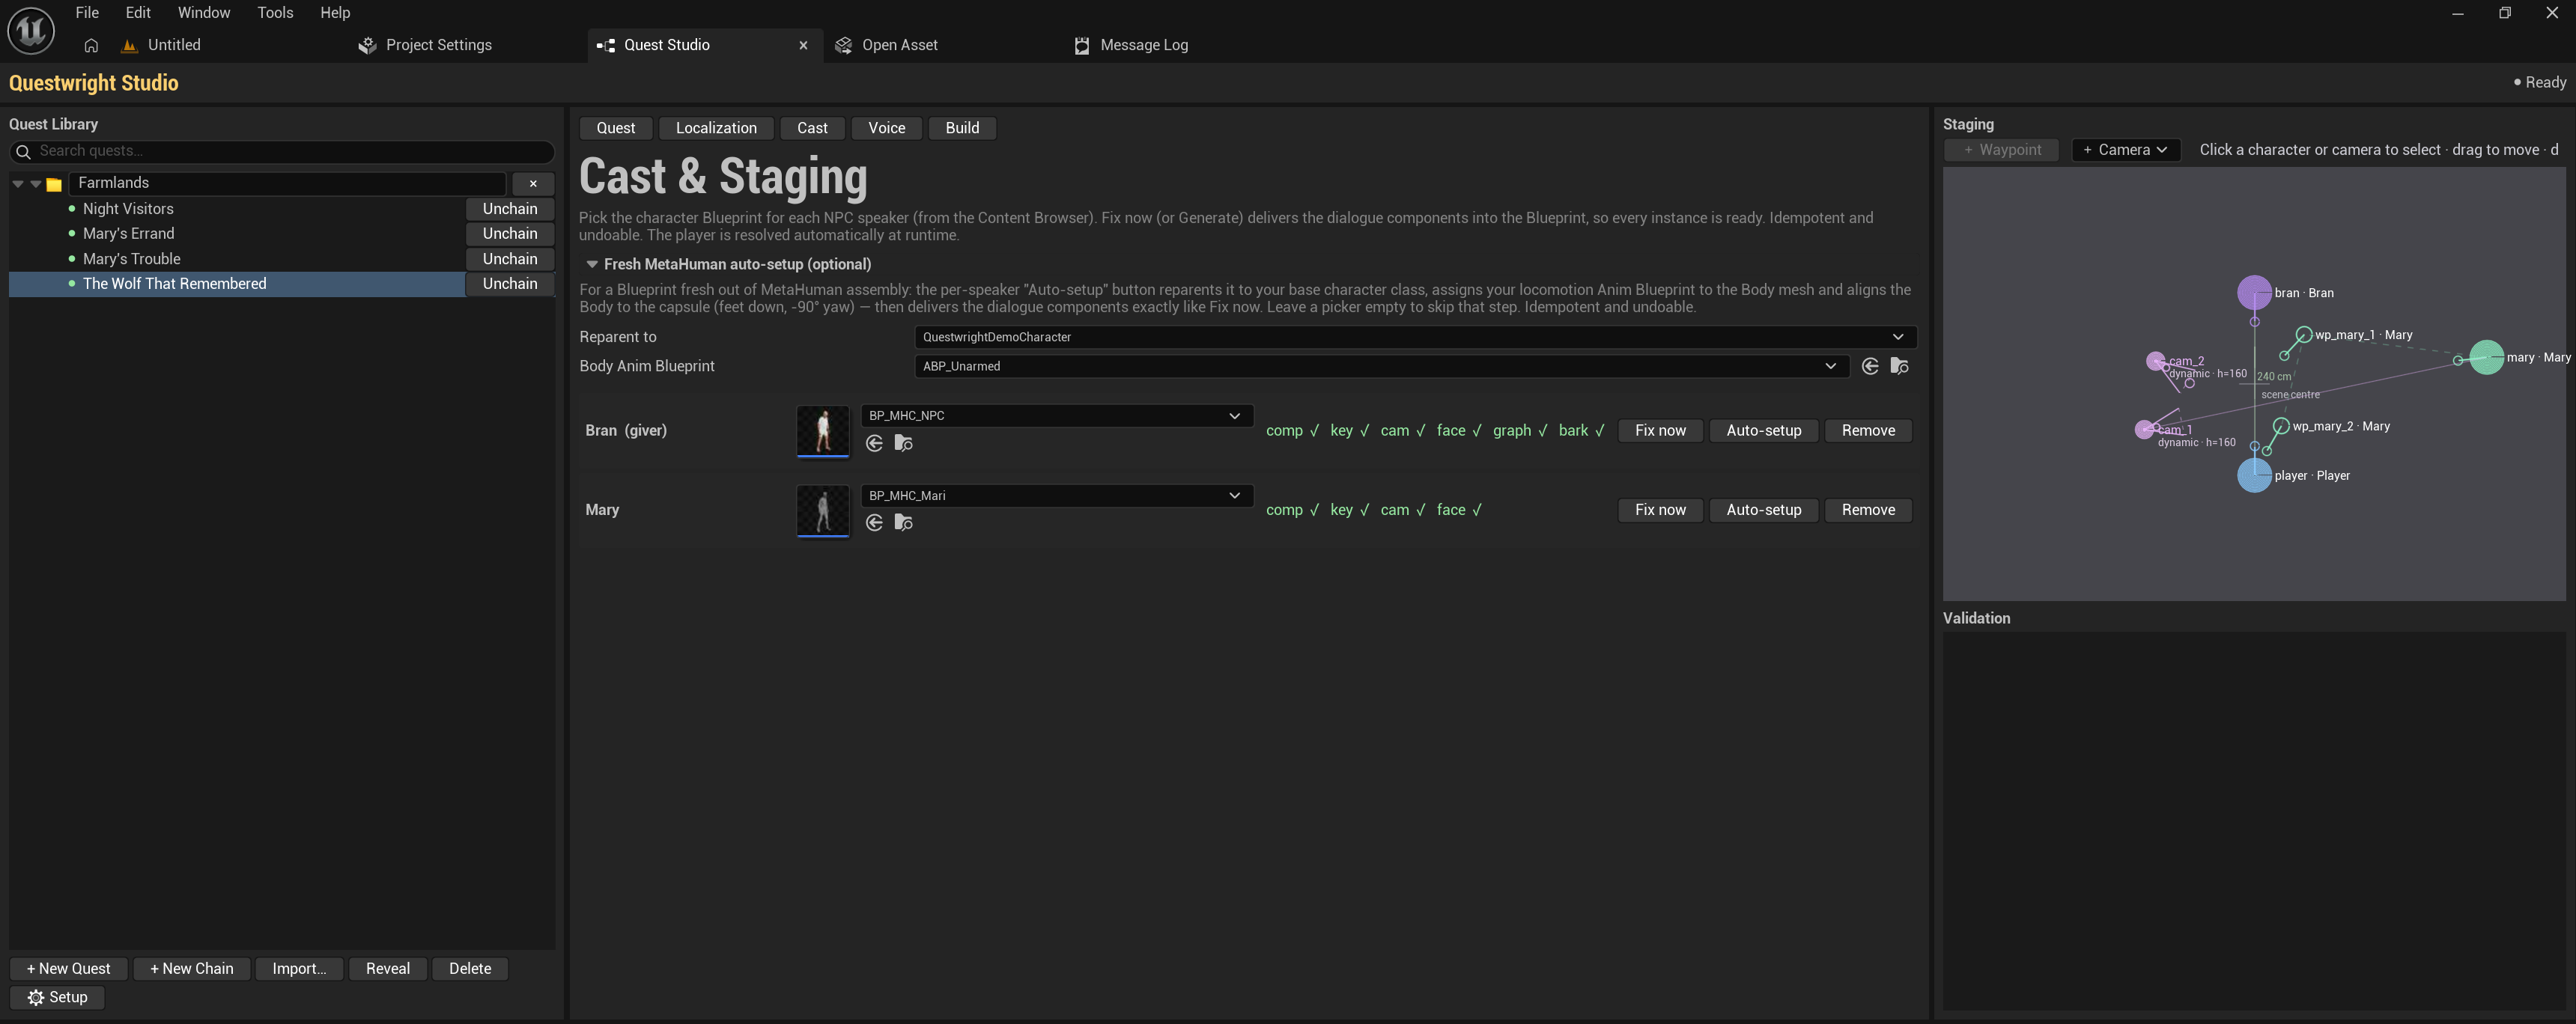Image resolution: width=2576 pixels, height=1024 pixels.
Task: Click the + New Chain button
Action: pos(191,968)
